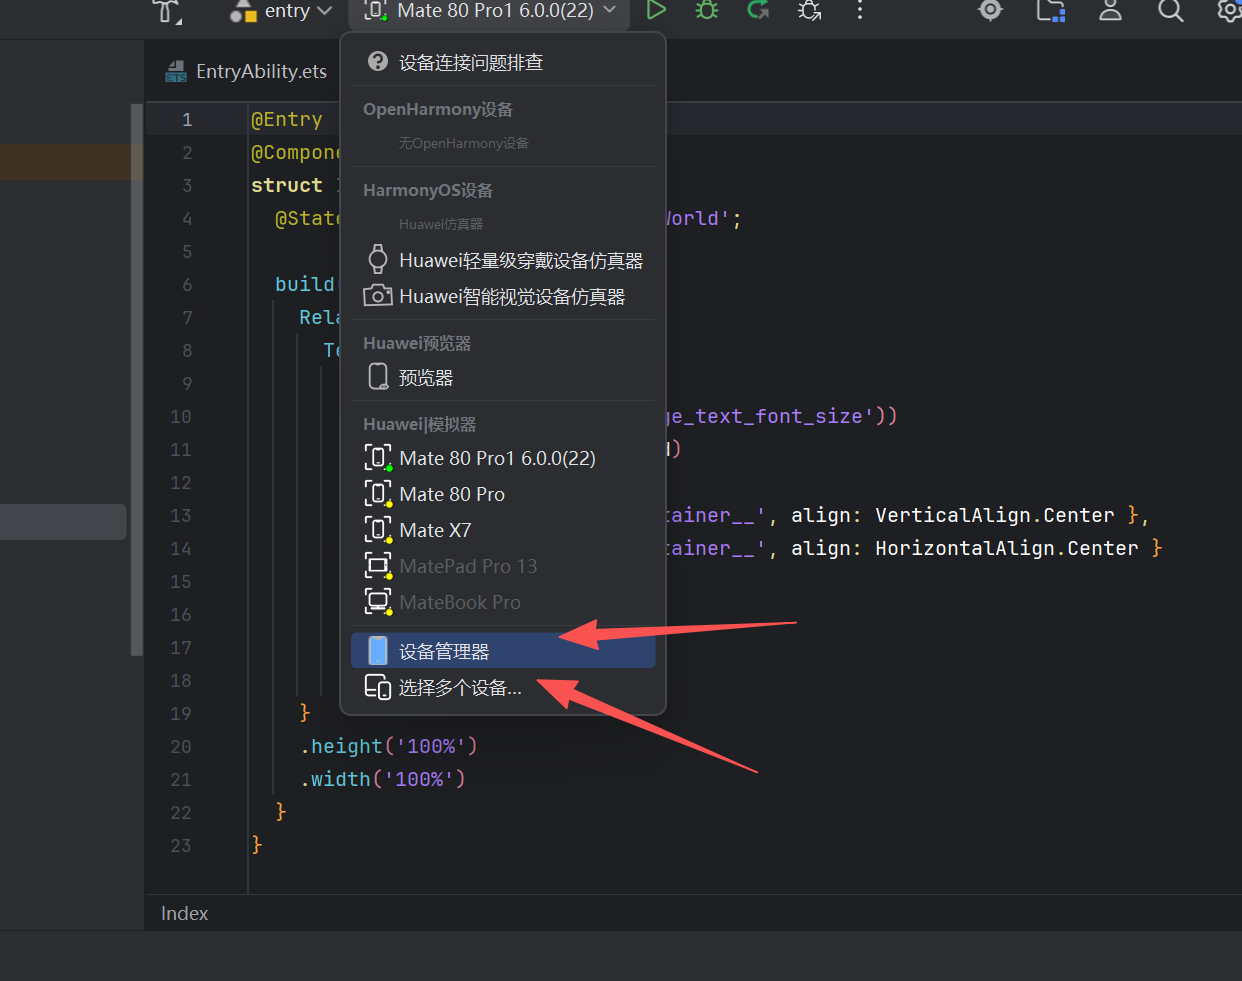Click line number 23 in the gutter
Viewport: 1242px width, 981px height.
181,845
